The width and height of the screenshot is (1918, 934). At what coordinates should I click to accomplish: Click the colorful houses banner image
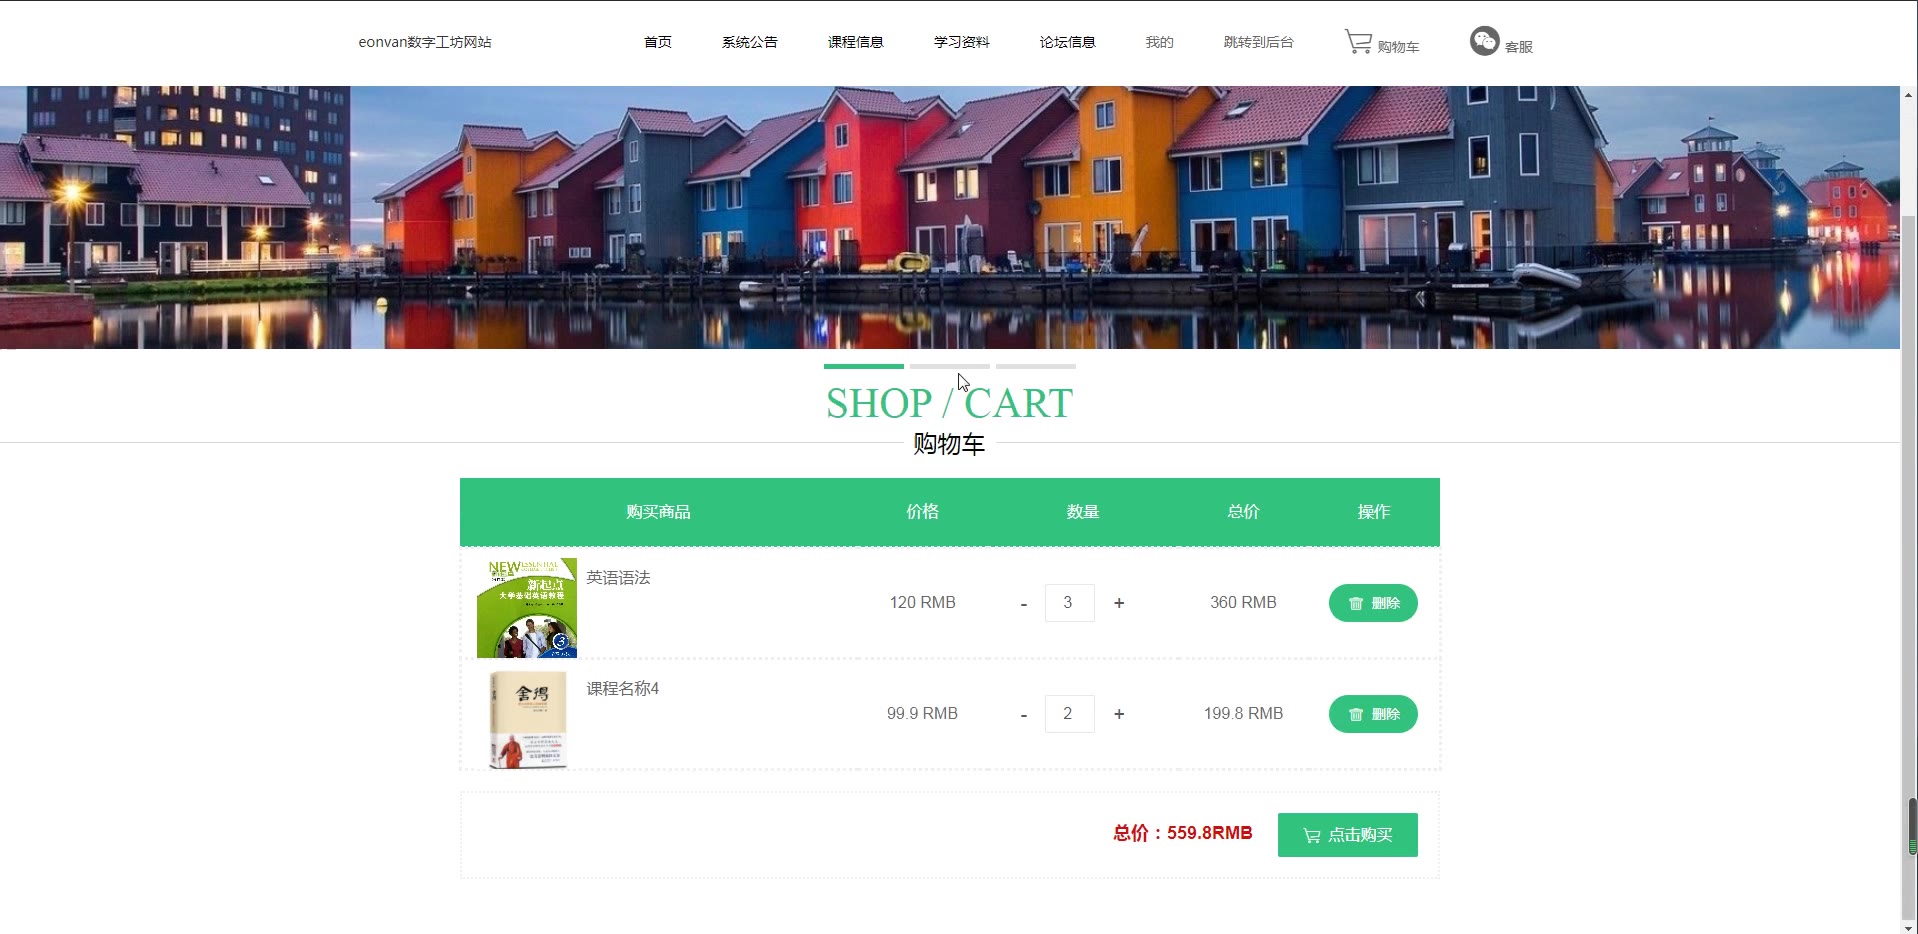point(949,217)
